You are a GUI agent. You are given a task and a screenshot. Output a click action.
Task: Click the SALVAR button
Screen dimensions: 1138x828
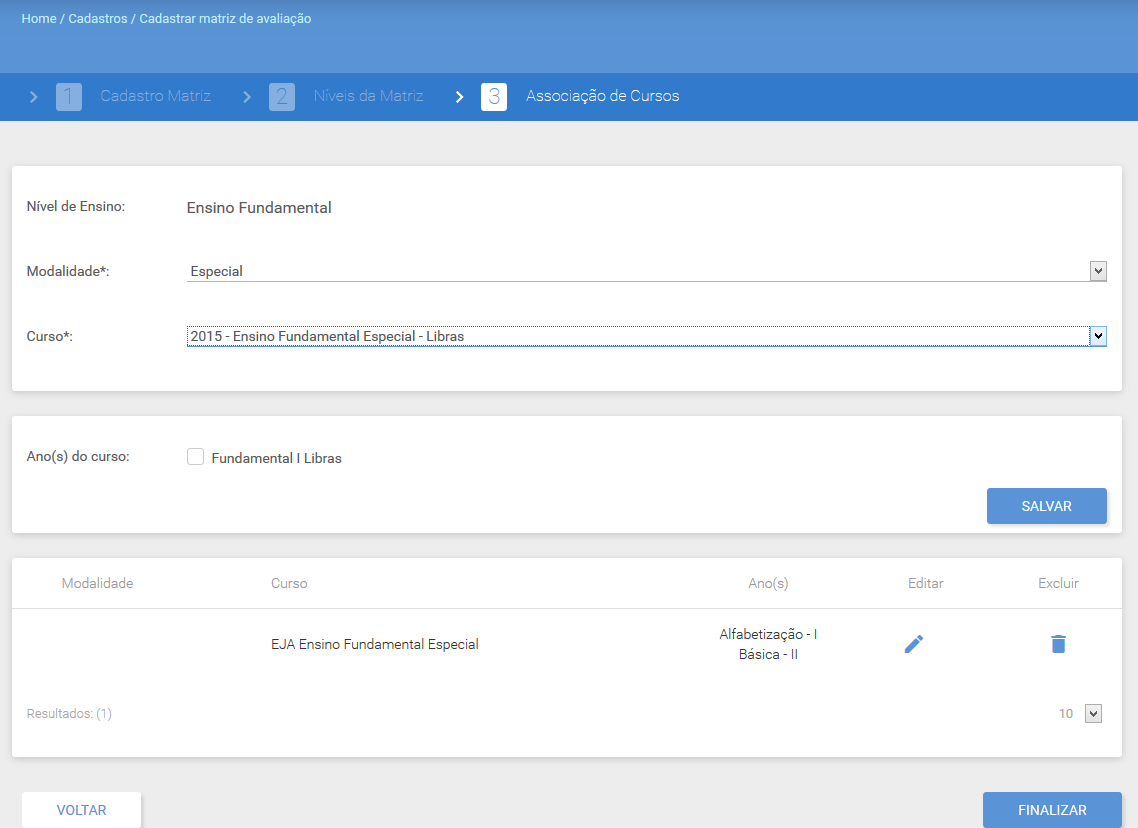[1047, 506]
